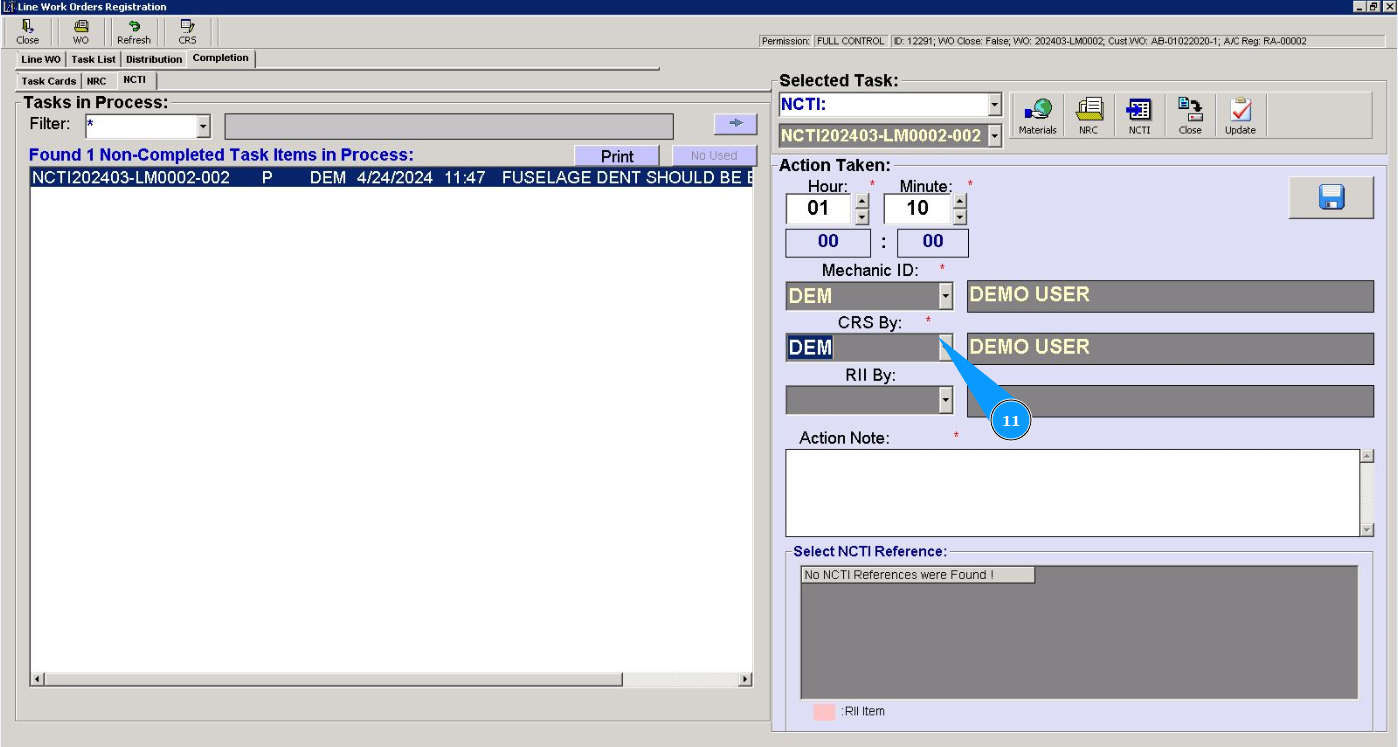Expand the Filter dropdown
The height and width of the screenshot is (747, 1398).
coord(204,126)
